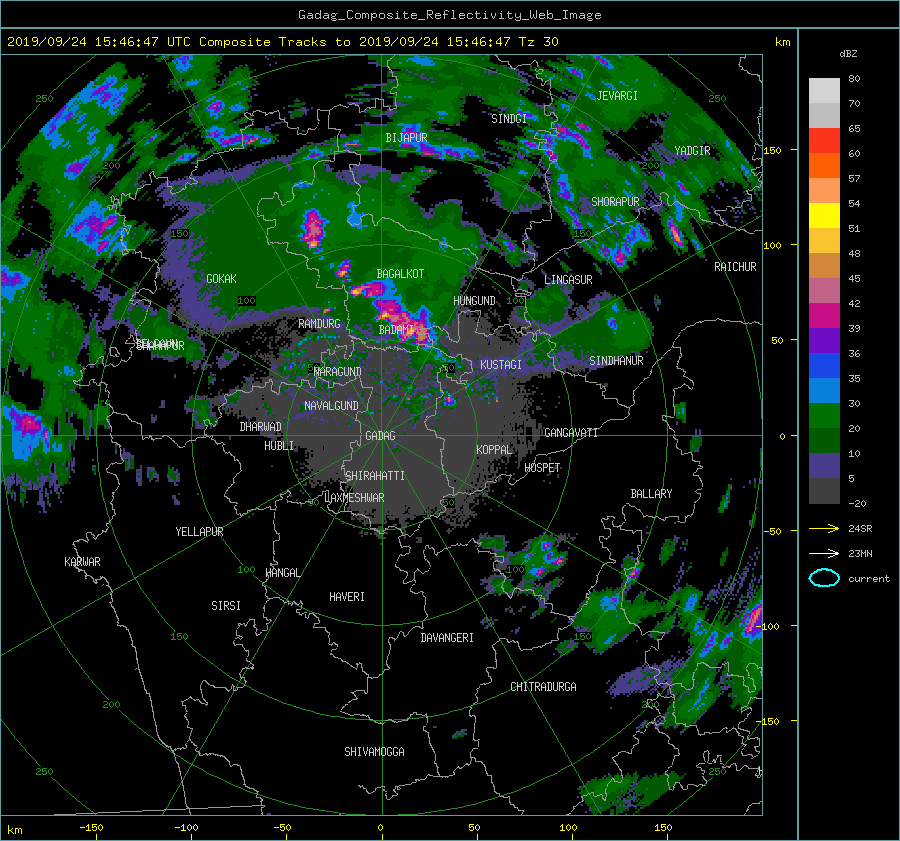The image size is (900, 841).
Task: Pick the purple 36-39 dBZ swatch
Action: point(824,341)
